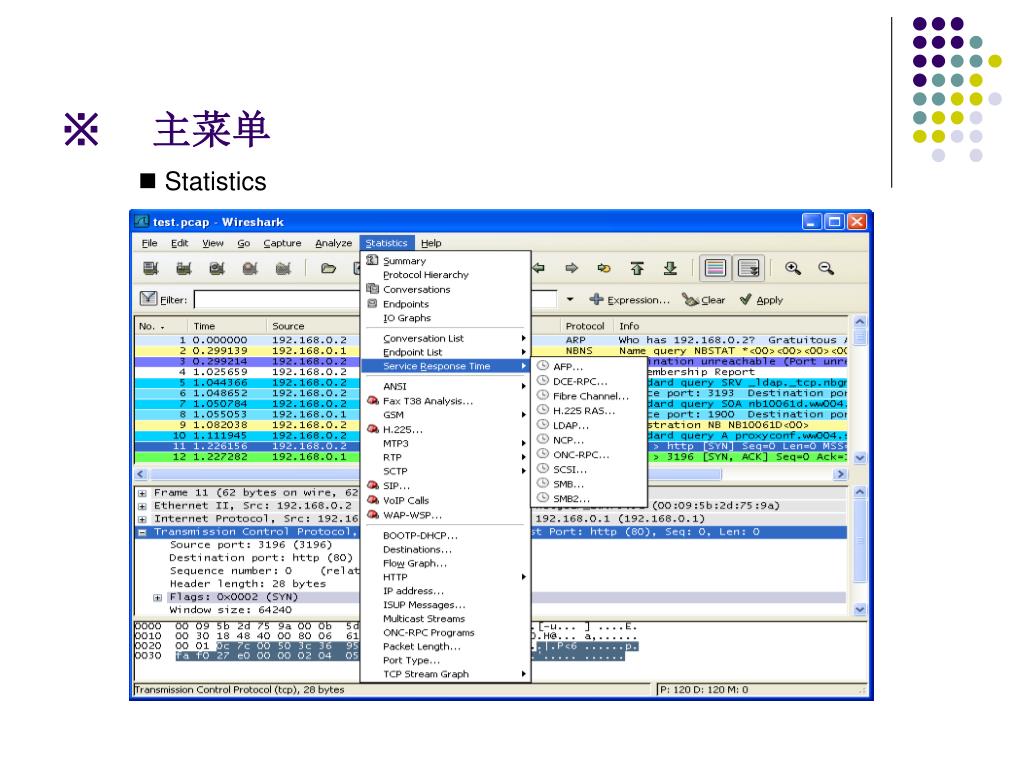The height and width of the screenshot is (768, 1024).
Task: Expand the GSM submenu
Action: [444, 415]
